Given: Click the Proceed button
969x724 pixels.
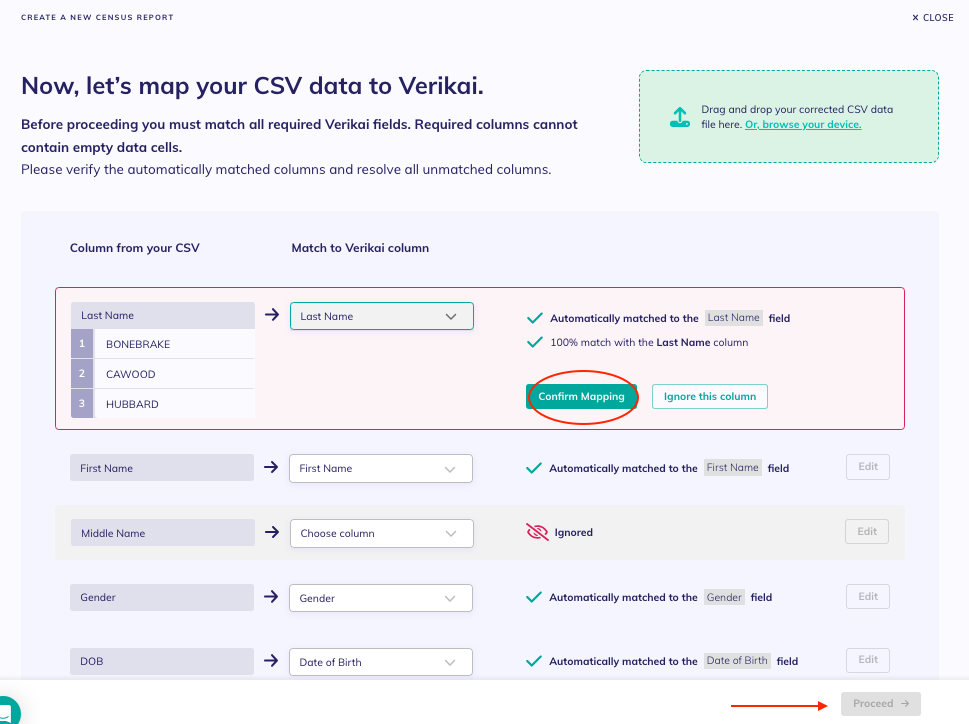Looking at the screenshot, I should tap(881, 704).
